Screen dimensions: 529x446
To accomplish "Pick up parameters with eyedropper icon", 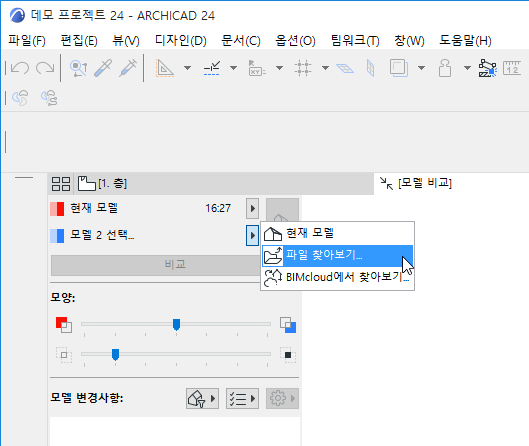I will 103,68.
